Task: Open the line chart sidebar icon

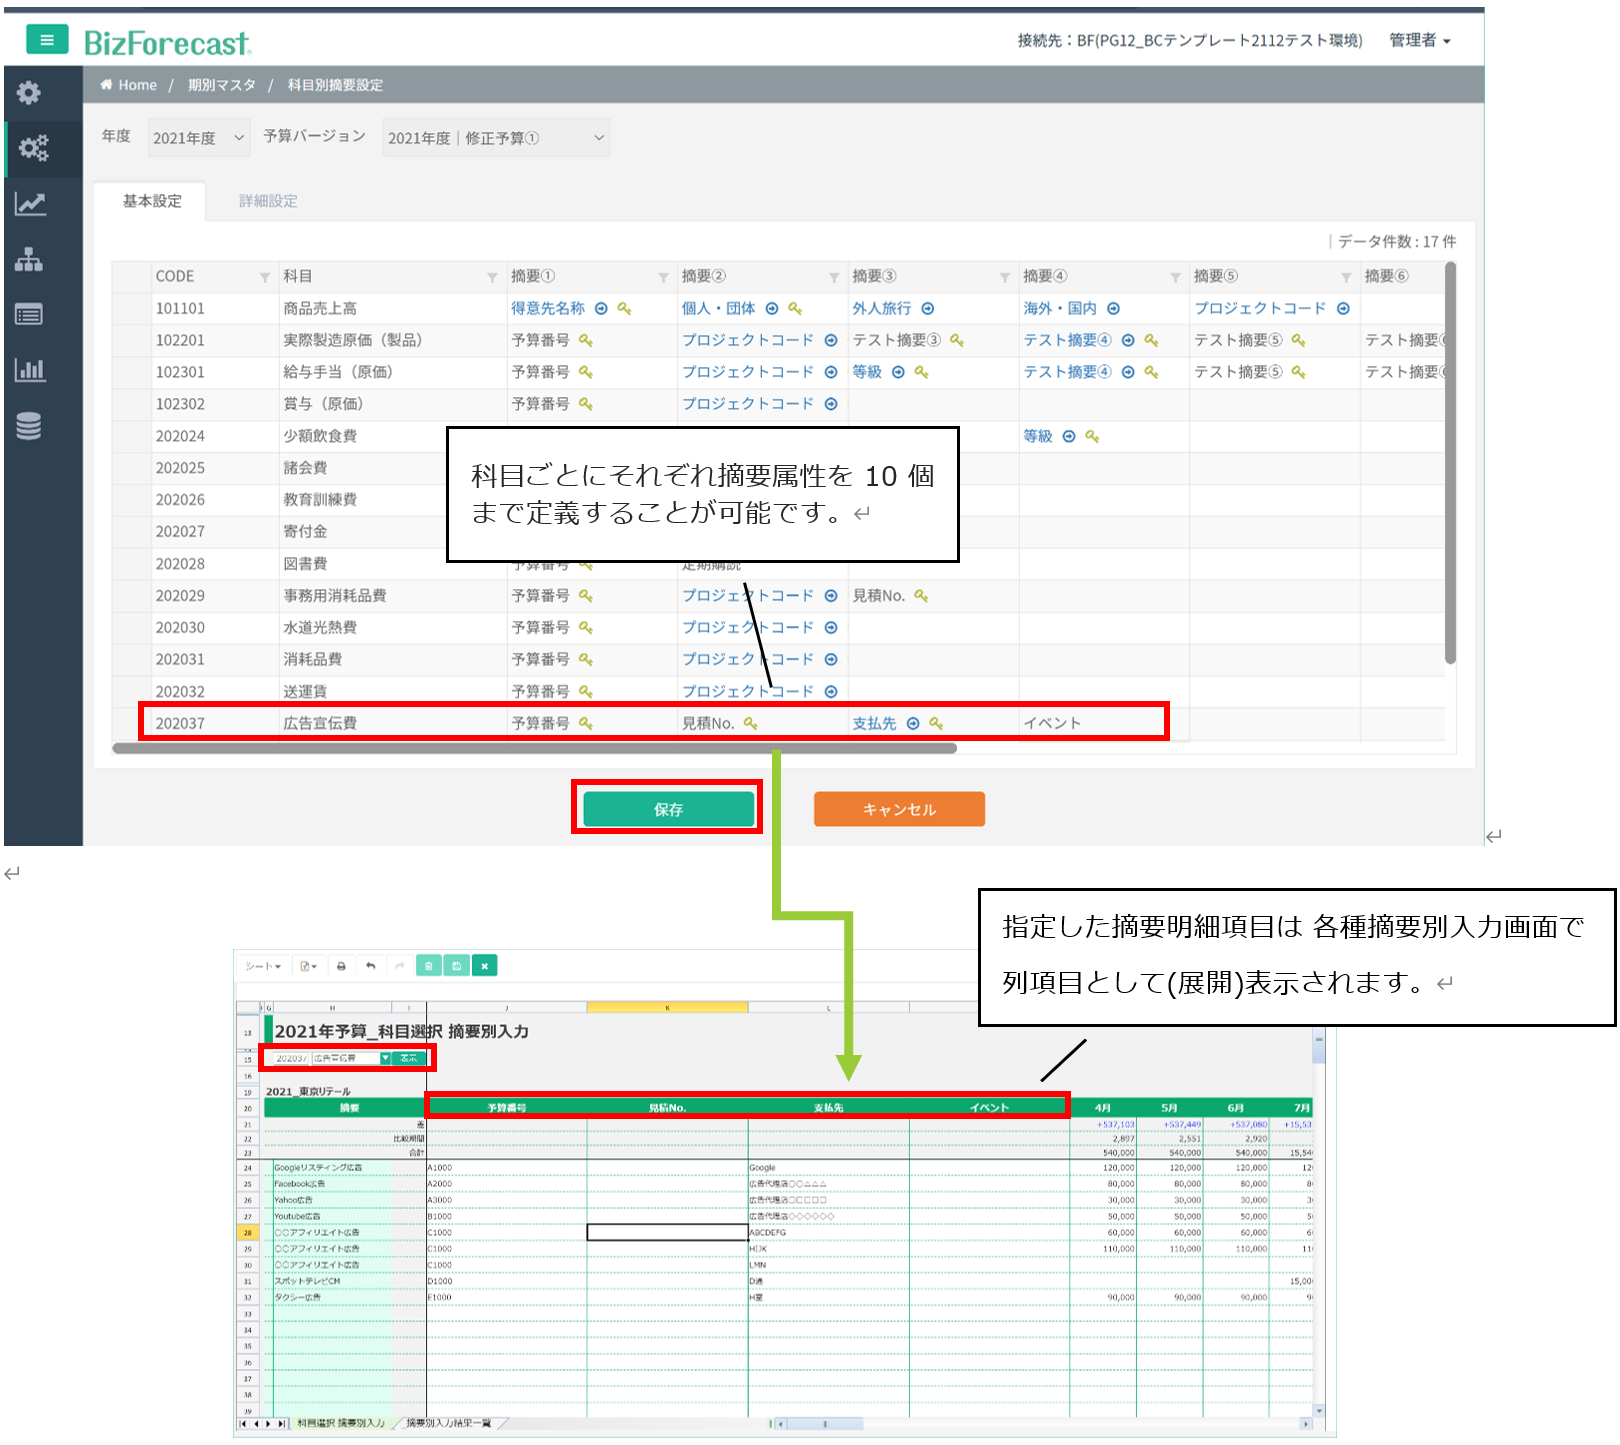Action: (29, 204)
